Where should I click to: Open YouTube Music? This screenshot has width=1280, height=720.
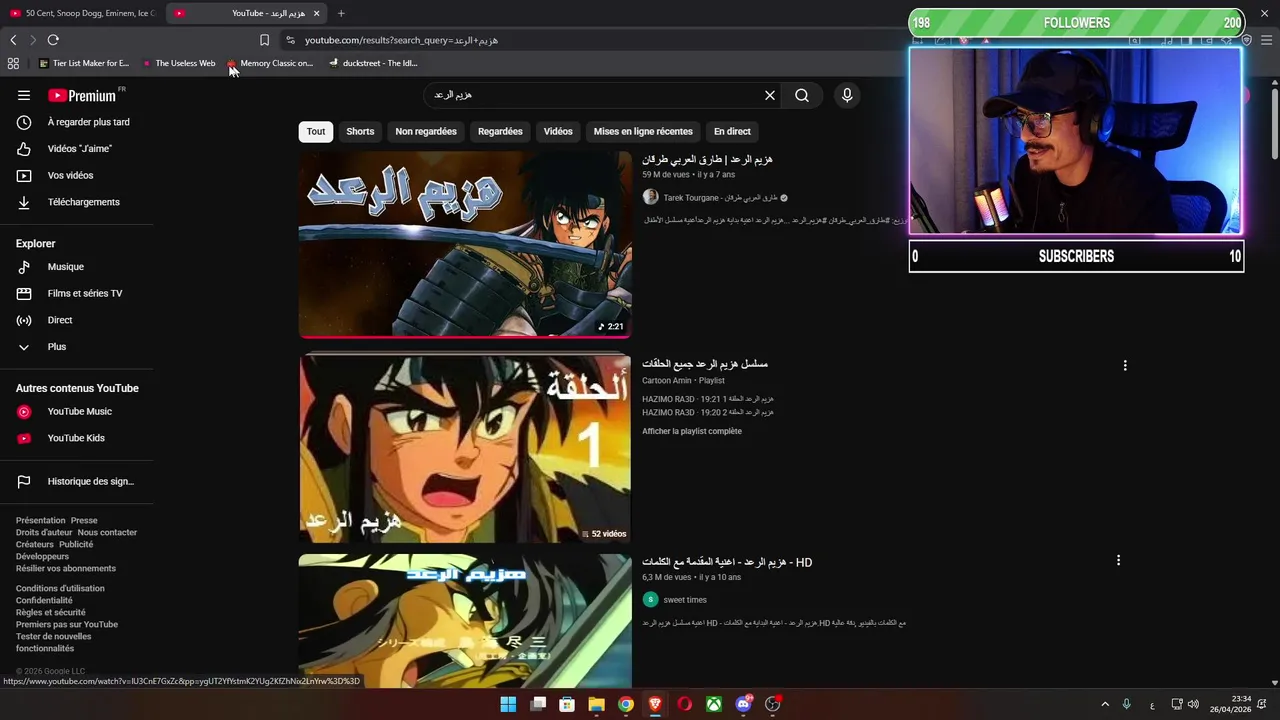76,411
